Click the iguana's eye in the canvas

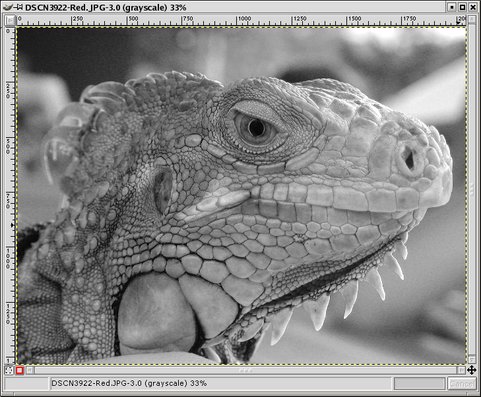pos(256,128)
